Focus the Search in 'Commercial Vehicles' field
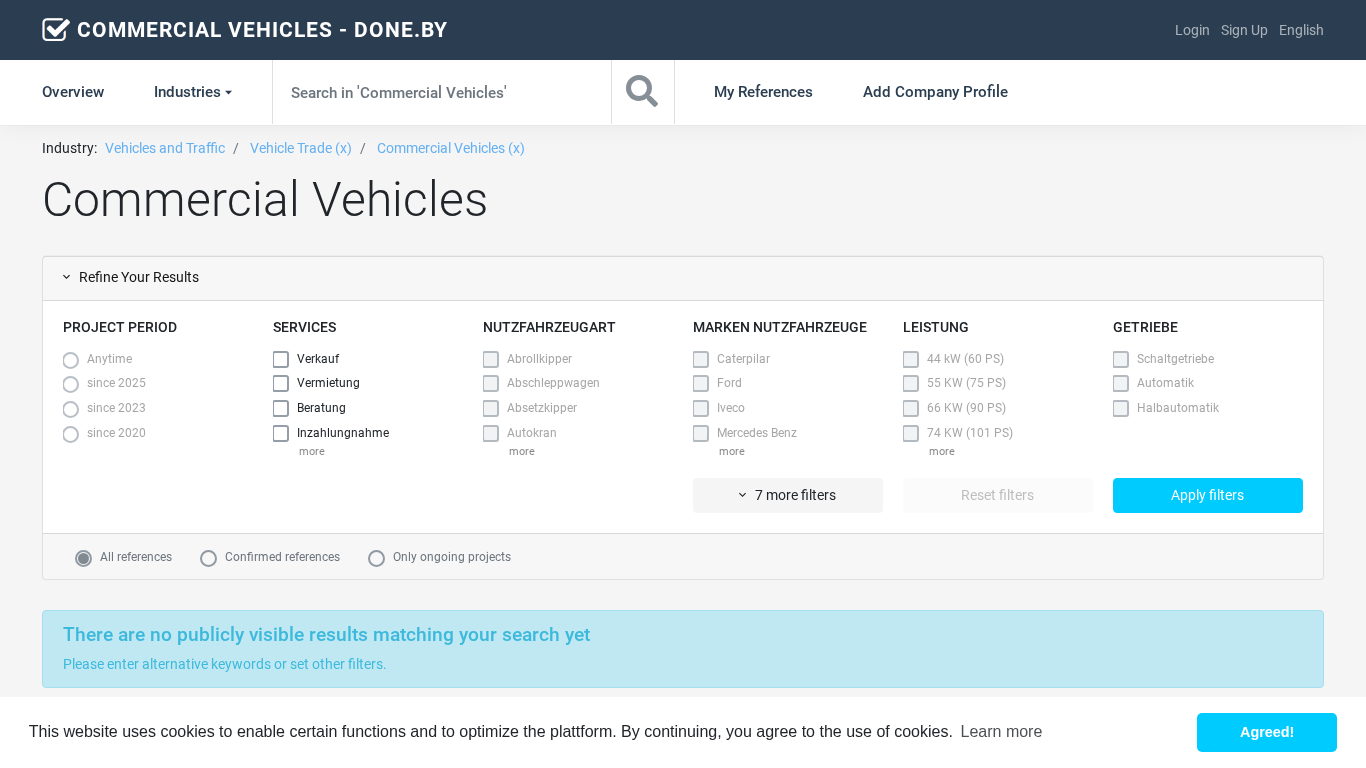 441,92
